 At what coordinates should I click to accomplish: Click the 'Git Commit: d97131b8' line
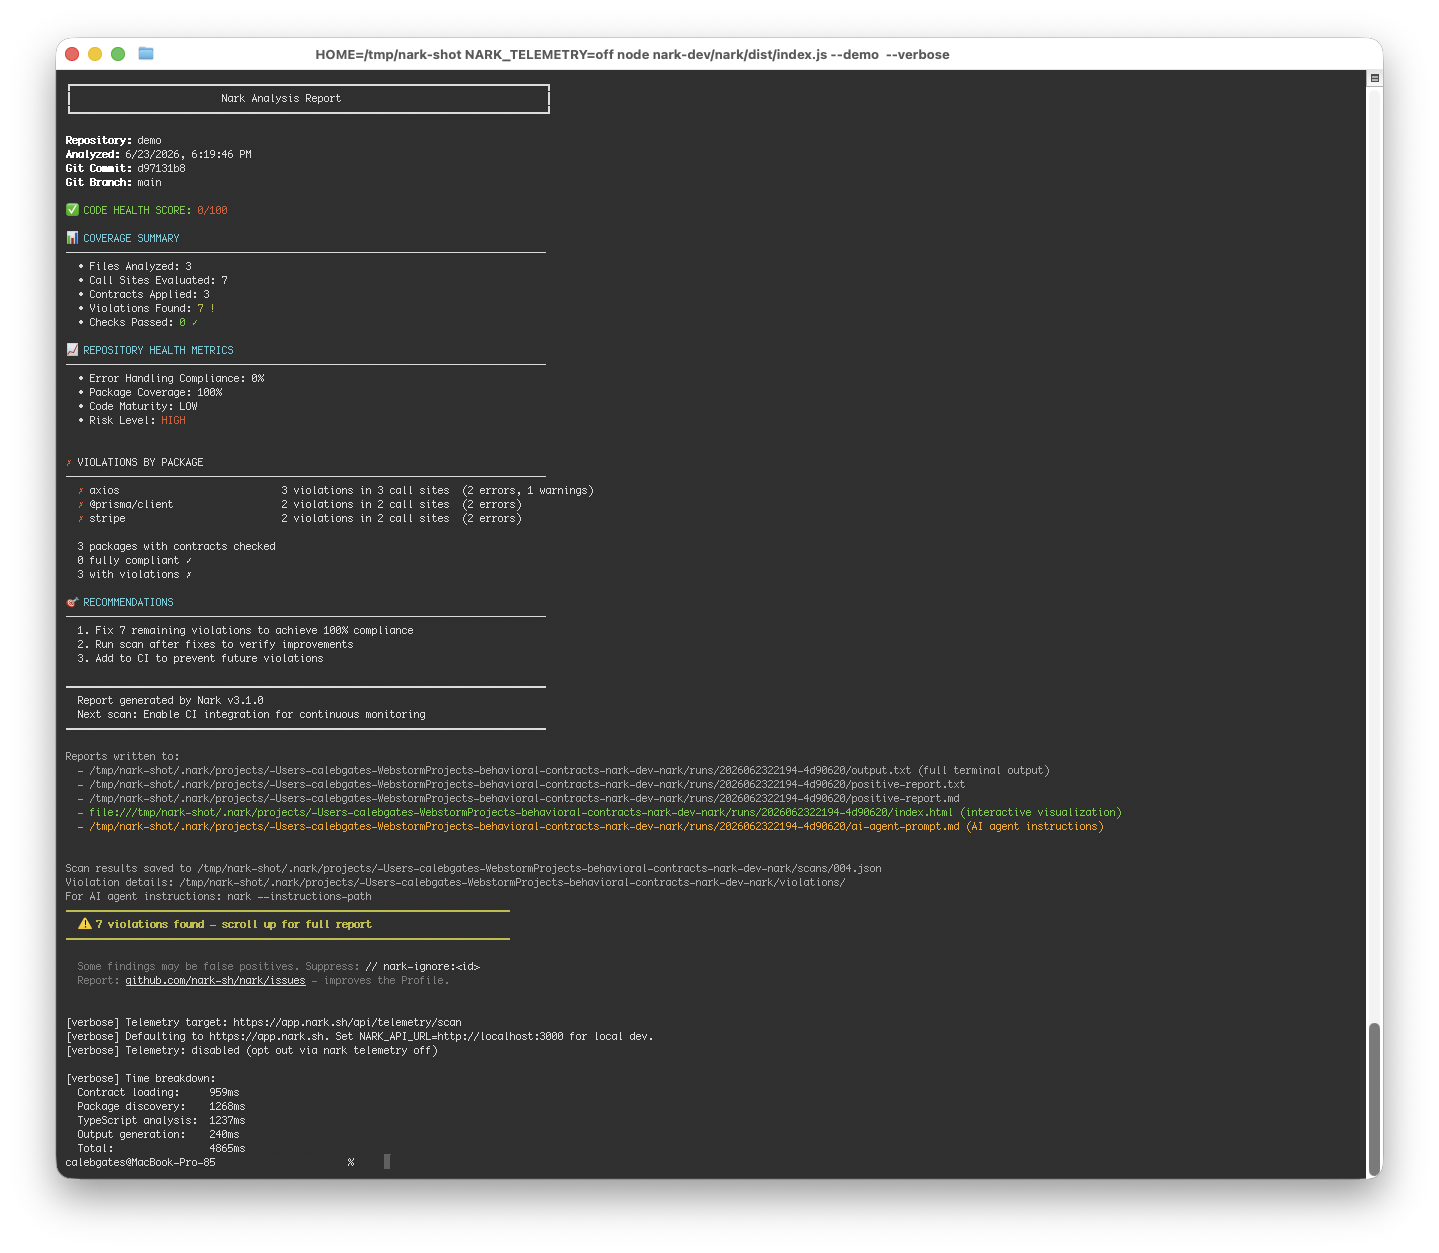(x=125, y=169)
